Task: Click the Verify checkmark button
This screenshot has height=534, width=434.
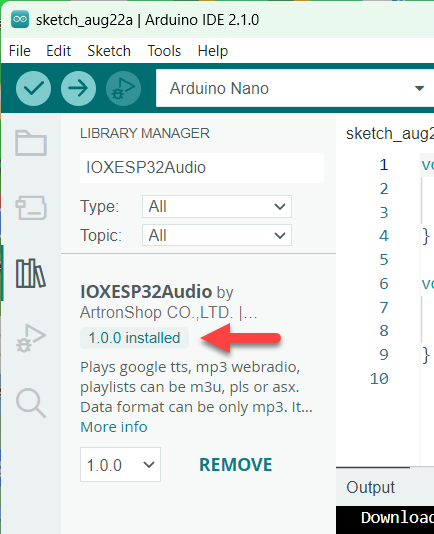Action: tap(33, 89)
